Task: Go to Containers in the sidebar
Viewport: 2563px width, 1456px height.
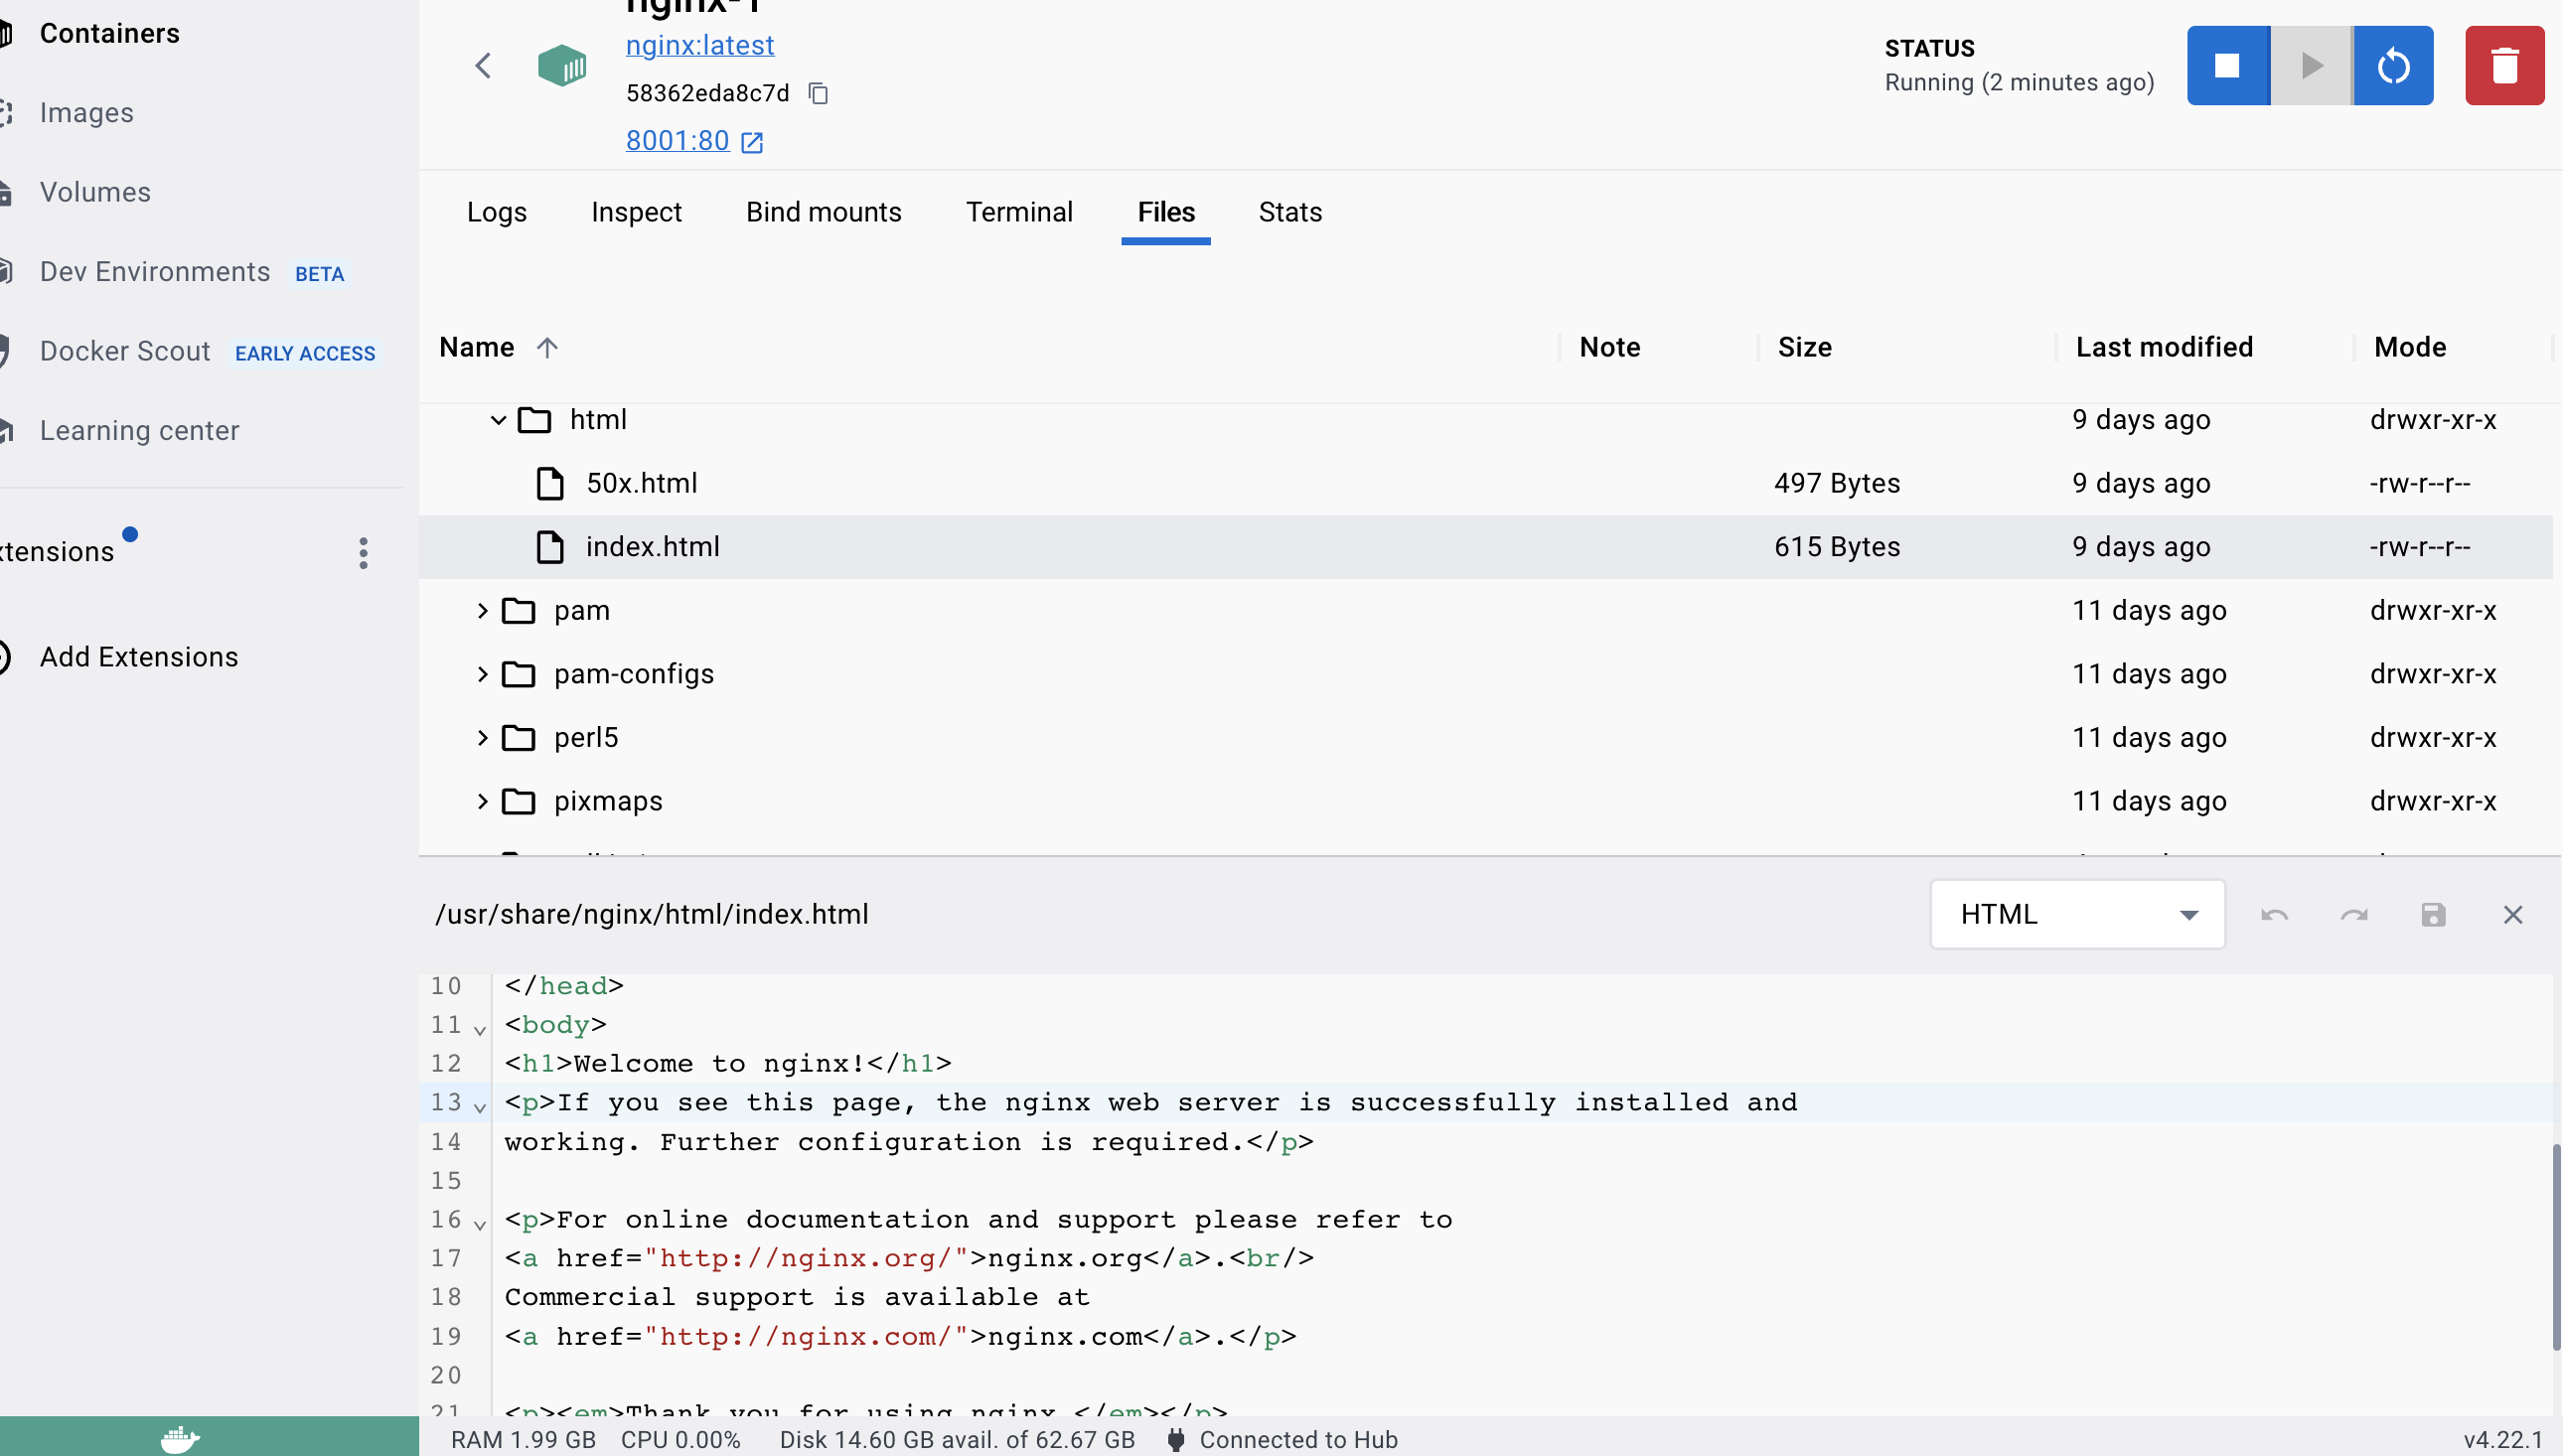Action: tap(110, 33)
